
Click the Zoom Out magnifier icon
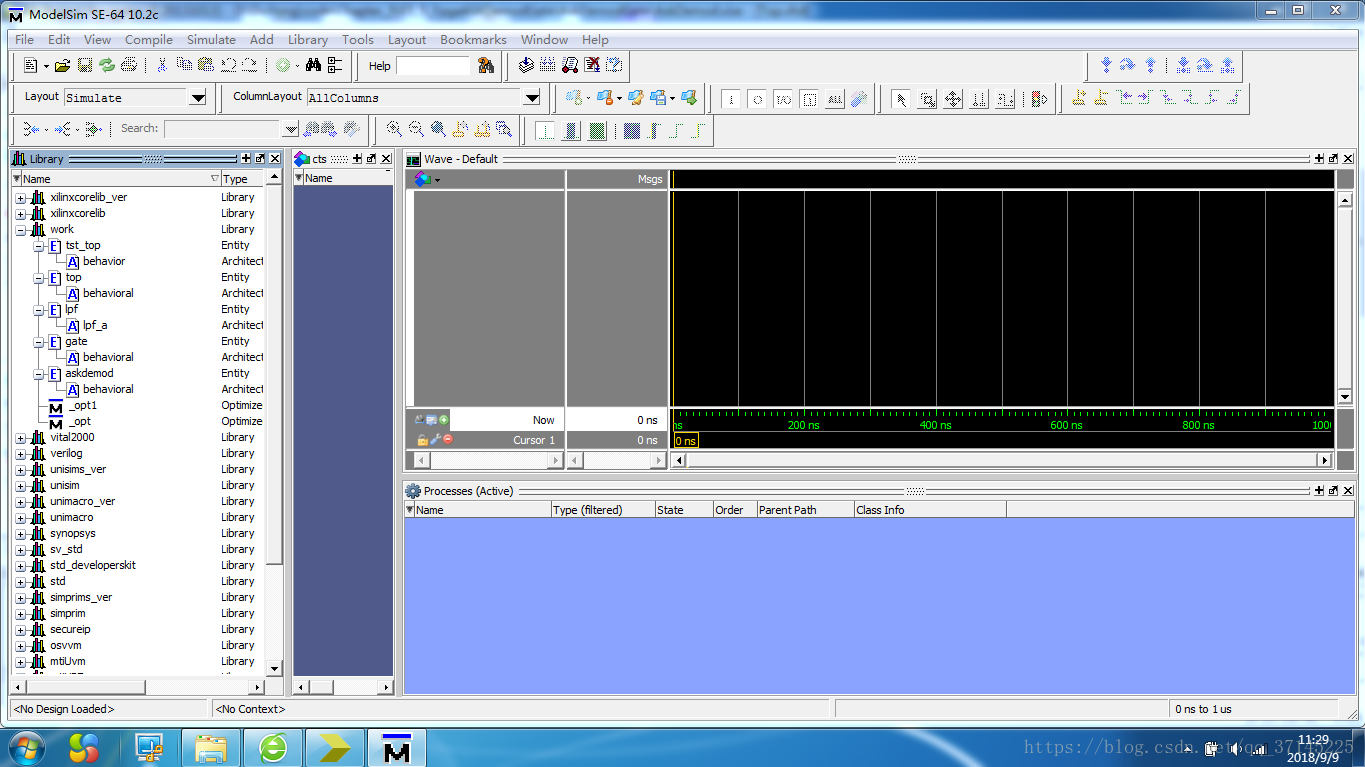pos(416,129)
